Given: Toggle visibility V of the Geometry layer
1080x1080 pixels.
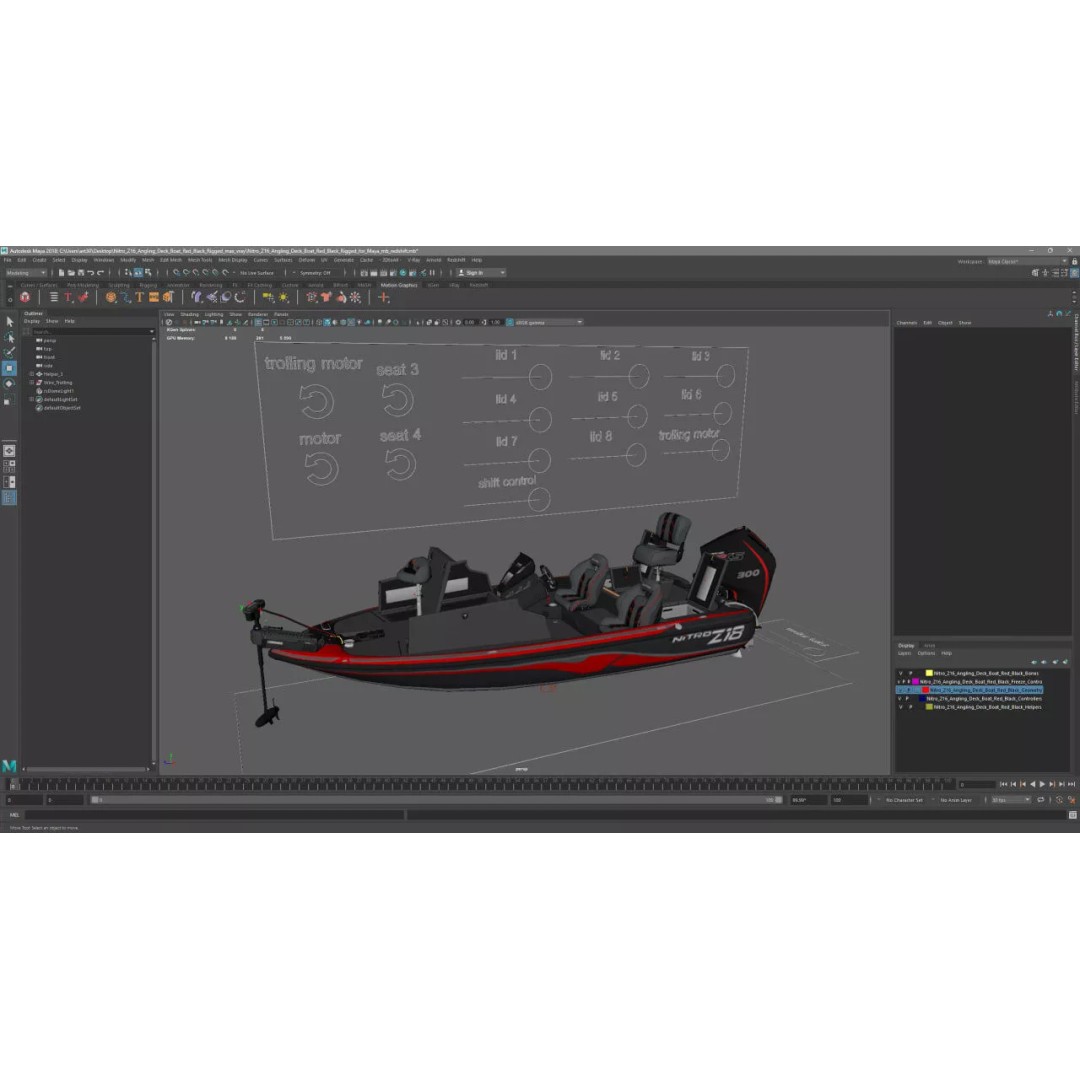Looking at the screenshot, I should 900,689.
